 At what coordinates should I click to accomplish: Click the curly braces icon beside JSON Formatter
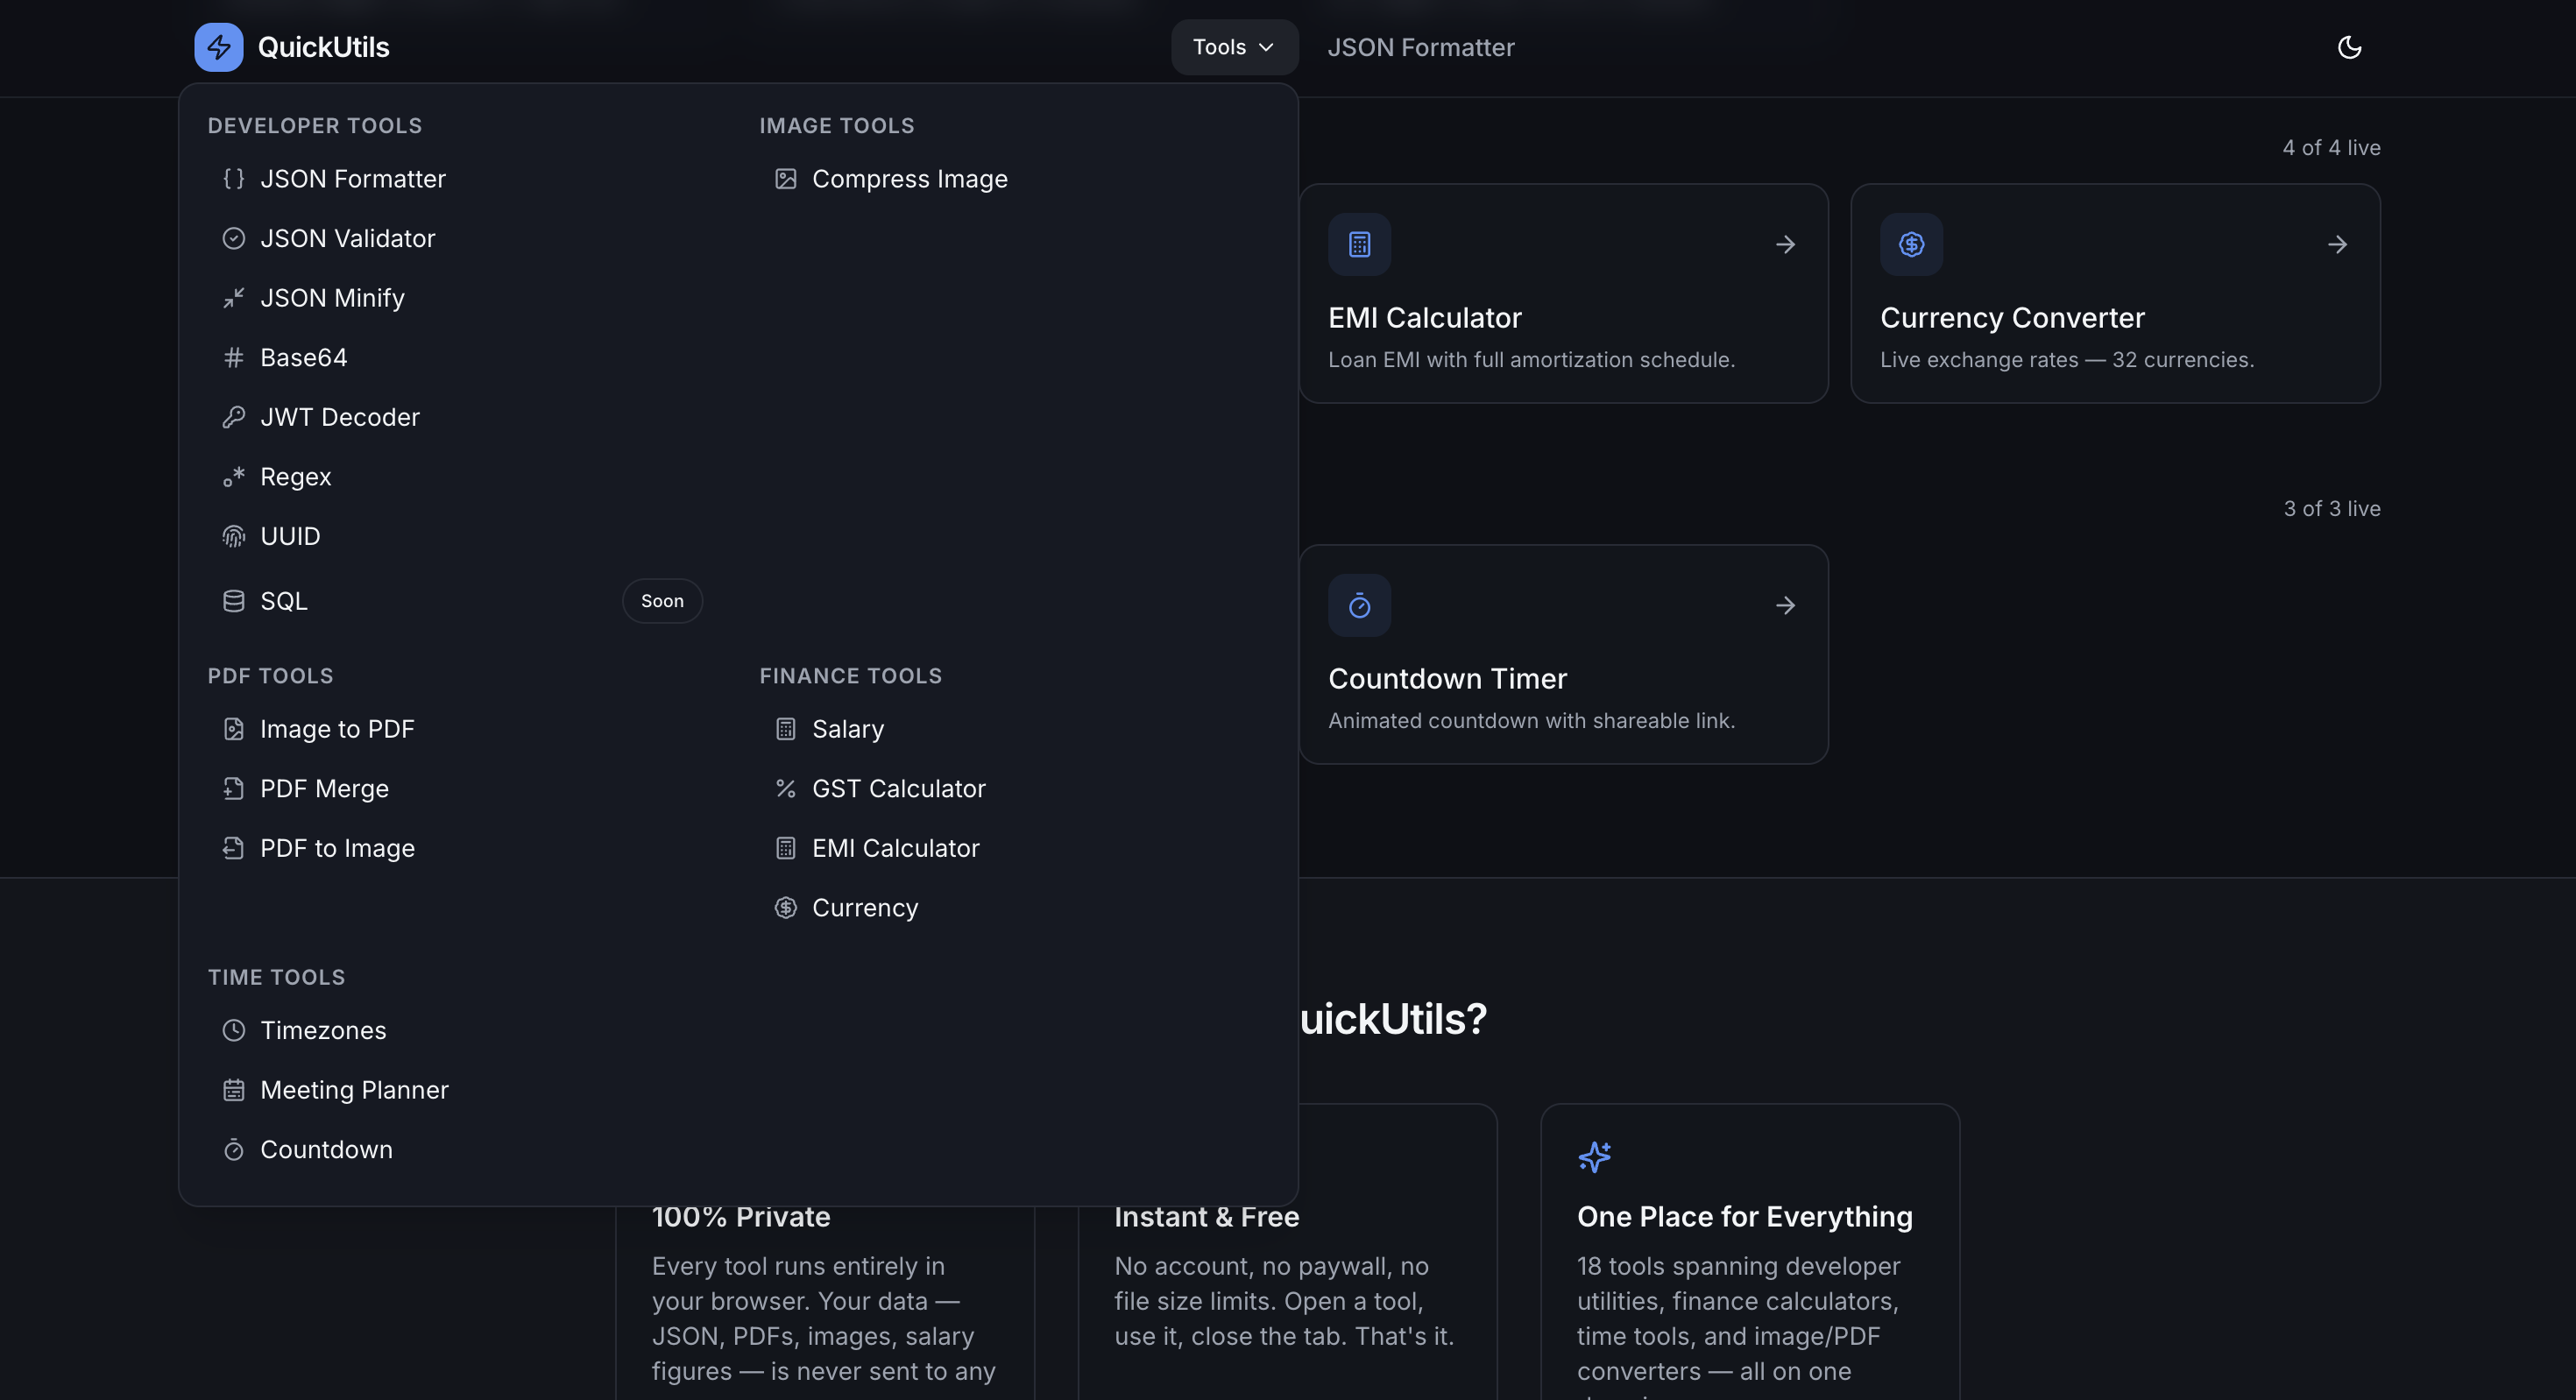[x=233, y=179]
